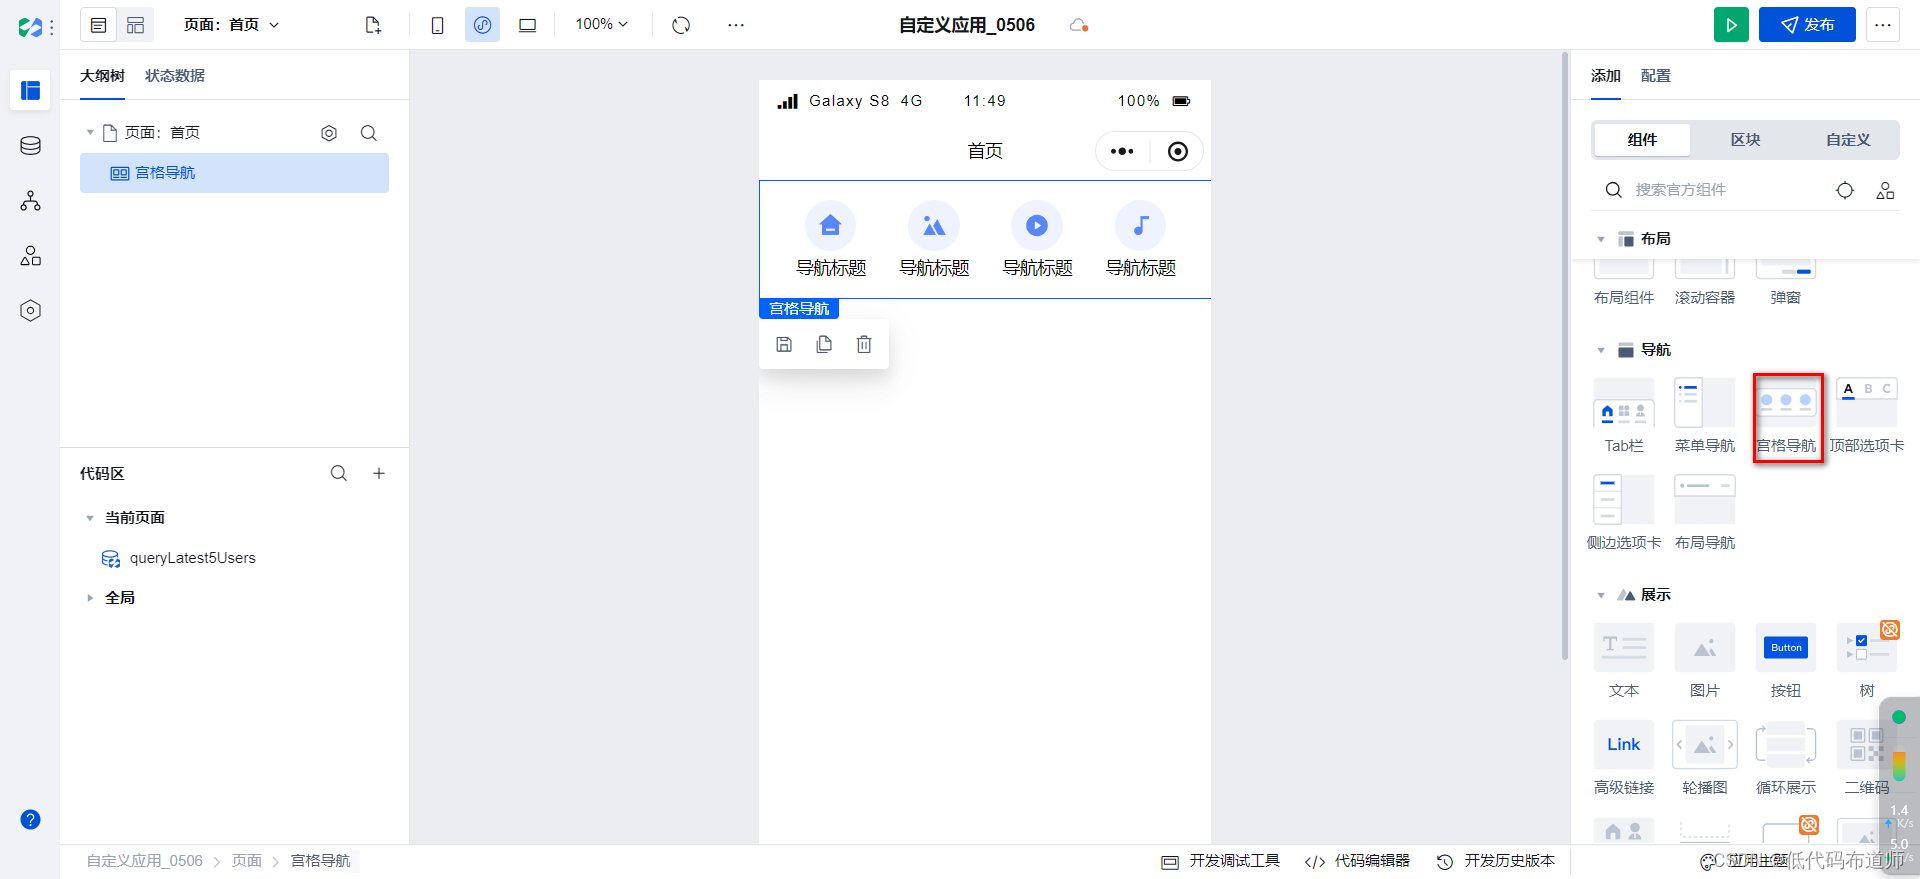Viewport: 1920px width, 879px height.
Task: Click the music note grid navigation item
Action: point(1140,240)
